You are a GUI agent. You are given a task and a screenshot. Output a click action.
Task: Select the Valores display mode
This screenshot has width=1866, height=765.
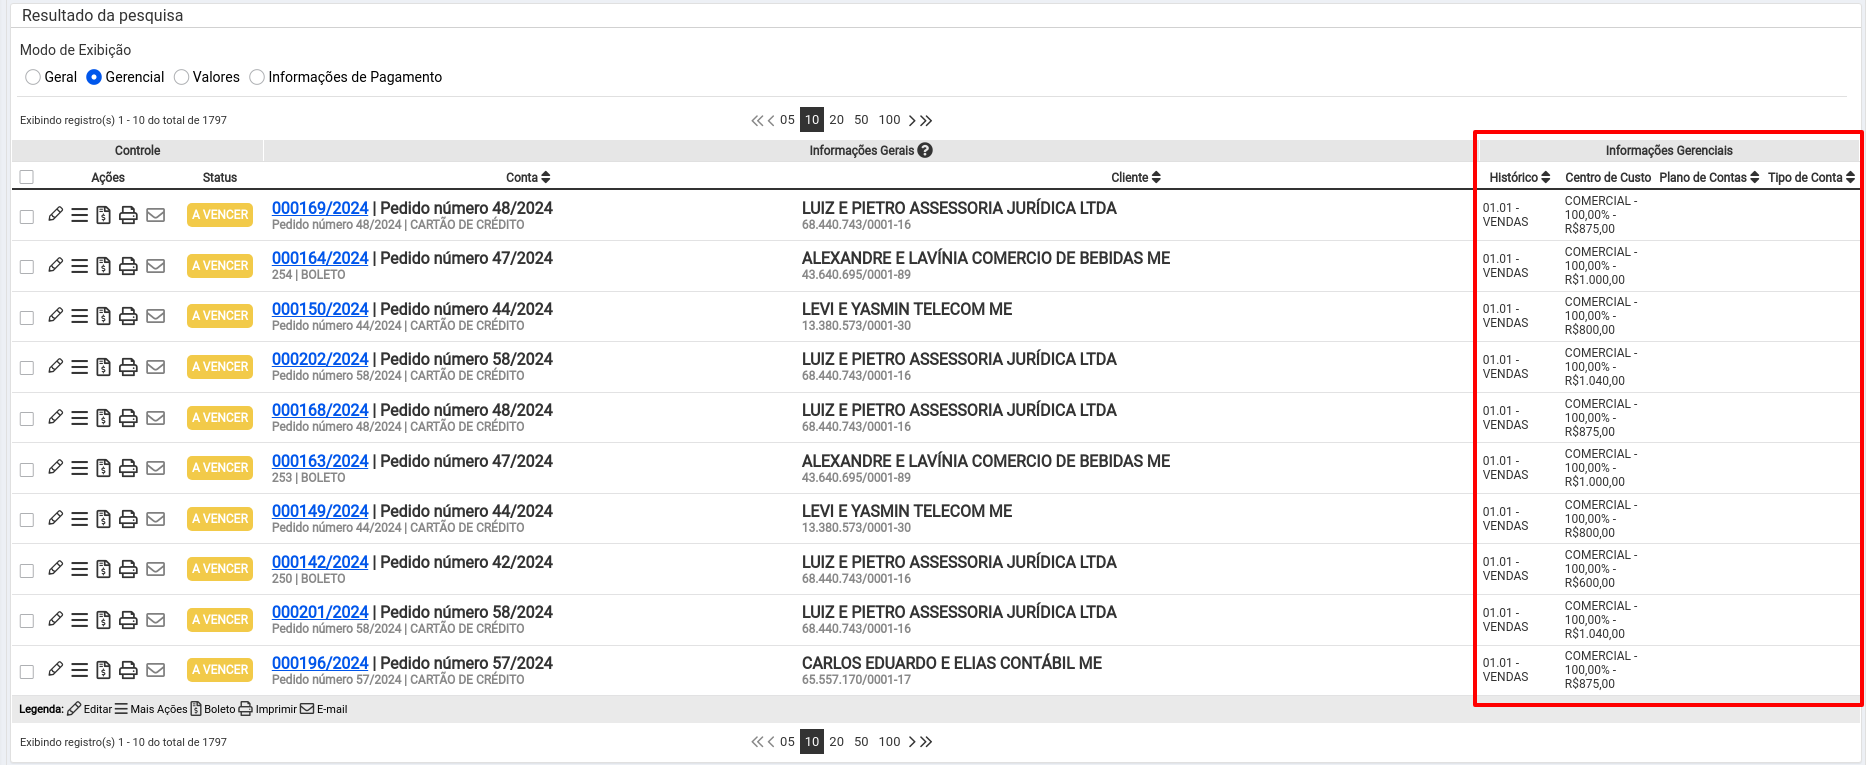[x=181, y=77]
